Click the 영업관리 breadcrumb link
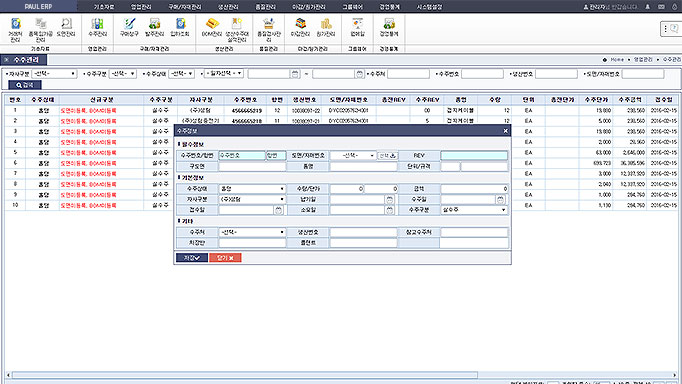This screenshot has height=384, width=682. pos(643,60)
